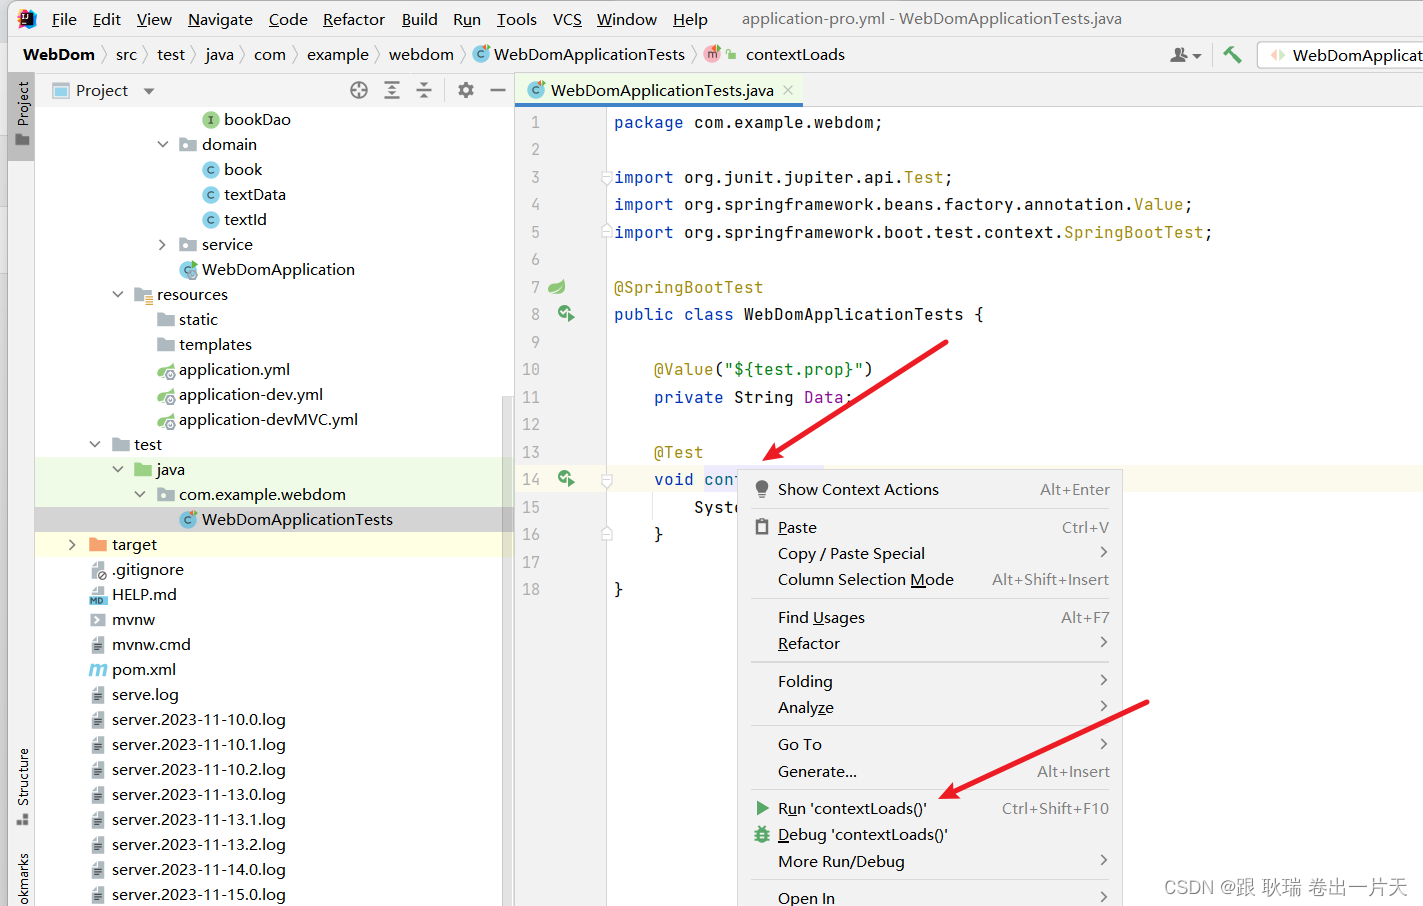Open More Run/Debug submenu

pos(930,861)
